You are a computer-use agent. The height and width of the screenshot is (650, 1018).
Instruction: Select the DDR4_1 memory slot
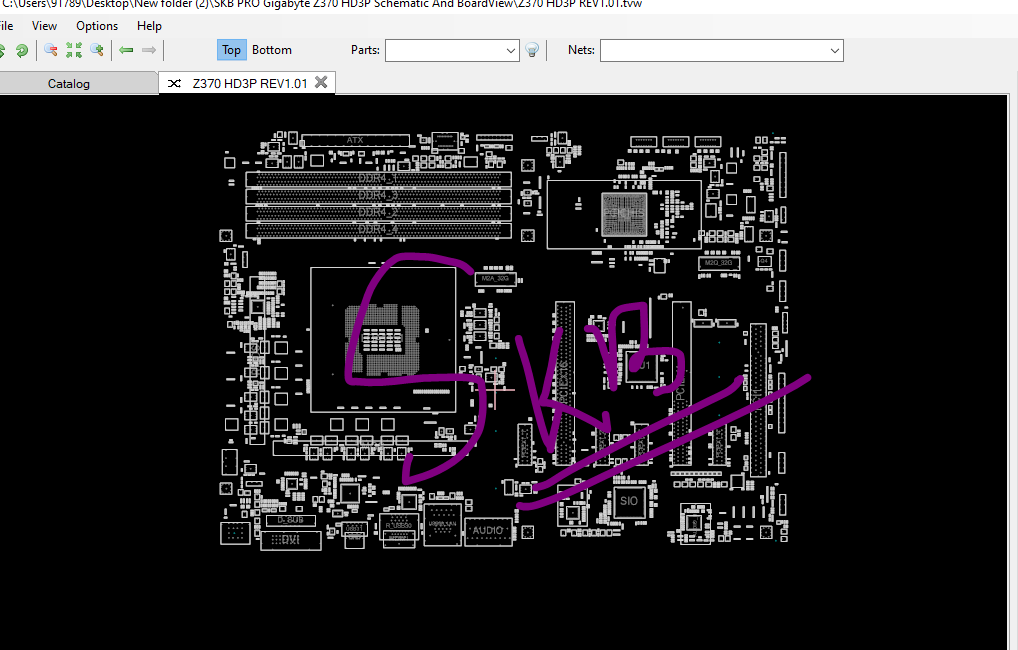click(x=378, y=179)
